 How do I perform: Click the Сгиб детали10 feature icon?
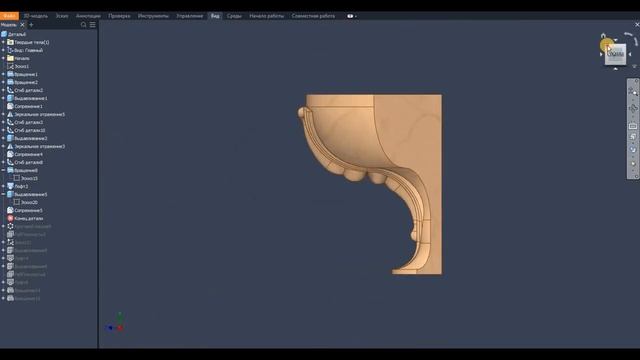(10, 130)
